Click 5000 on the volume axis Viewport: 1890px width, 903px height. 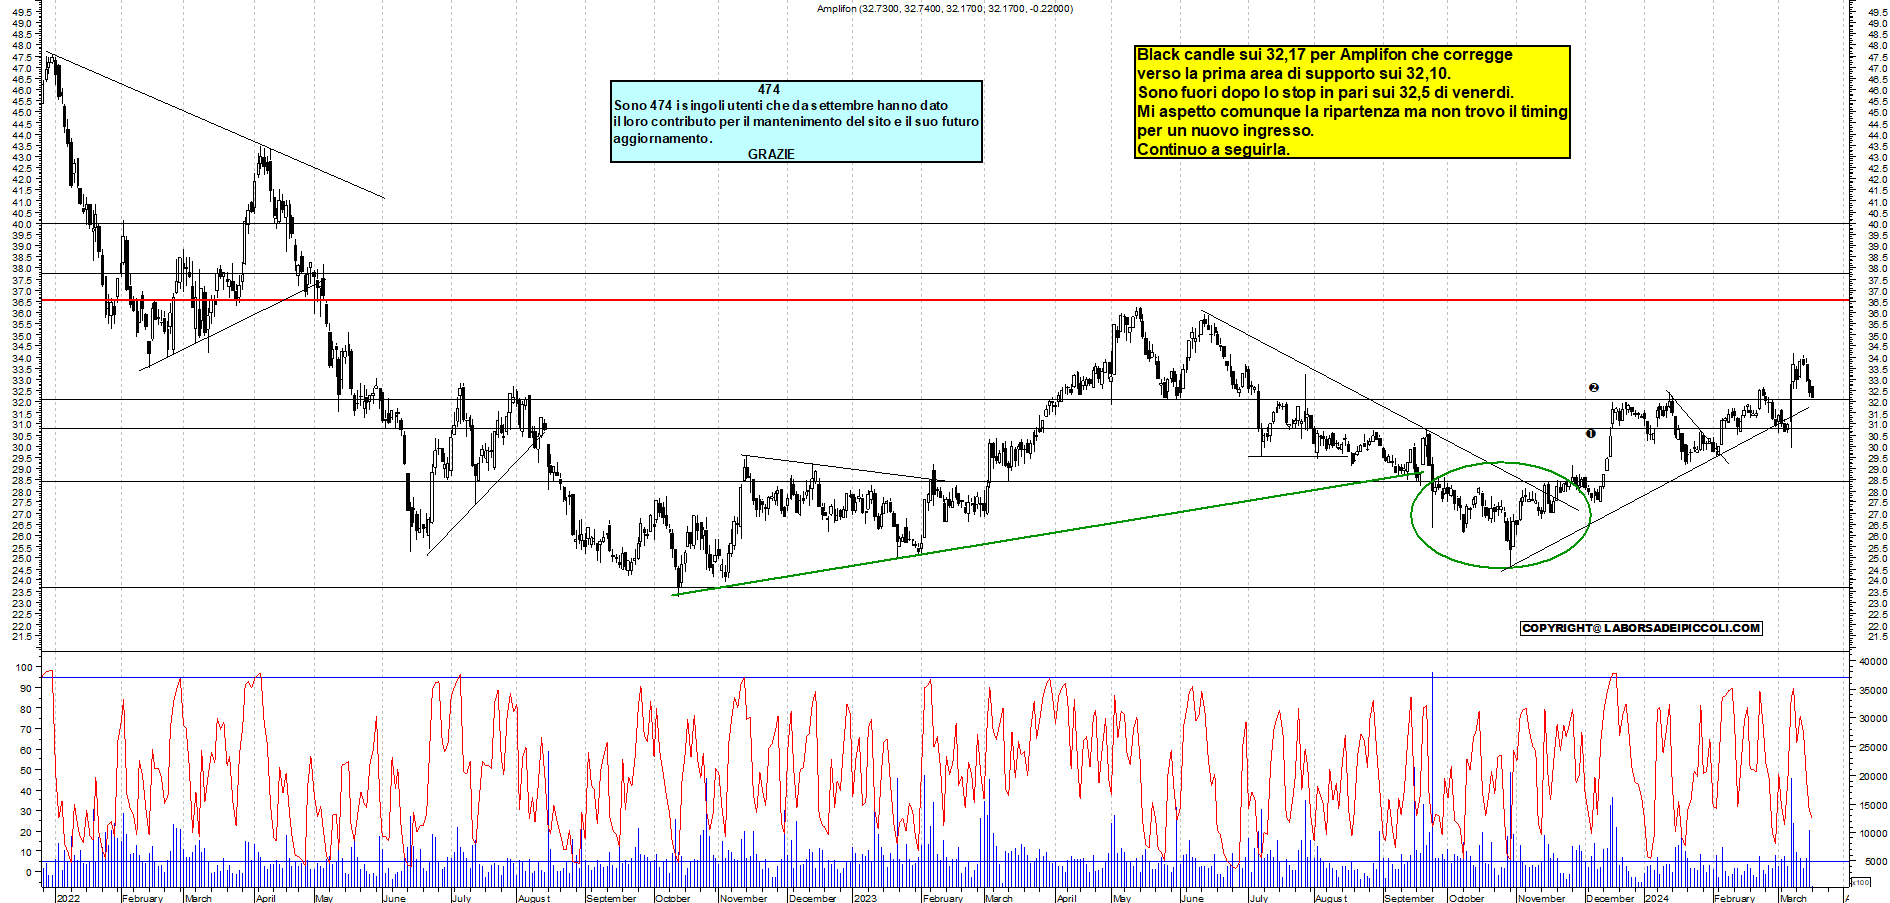point(1876,861)
